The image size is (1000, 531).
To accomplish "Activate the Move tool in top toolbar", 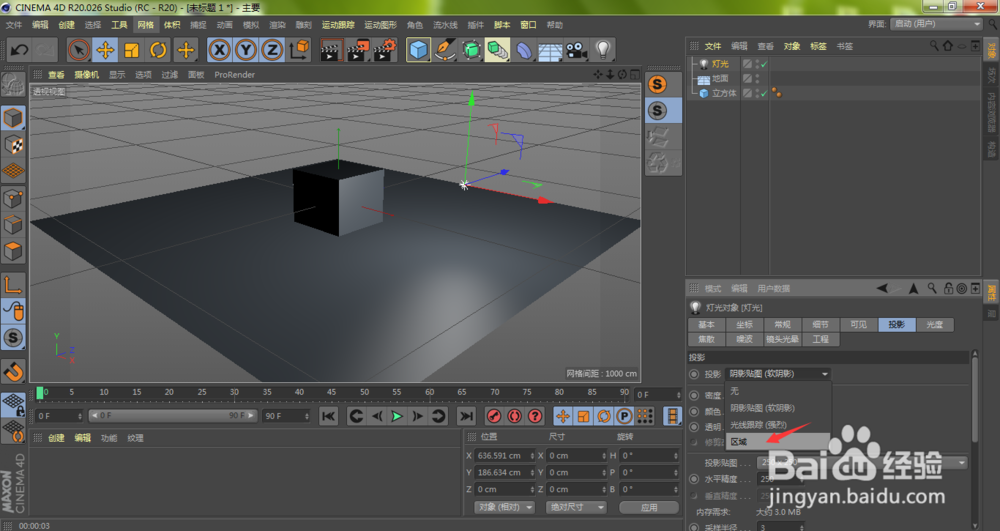I will (105, 50).
